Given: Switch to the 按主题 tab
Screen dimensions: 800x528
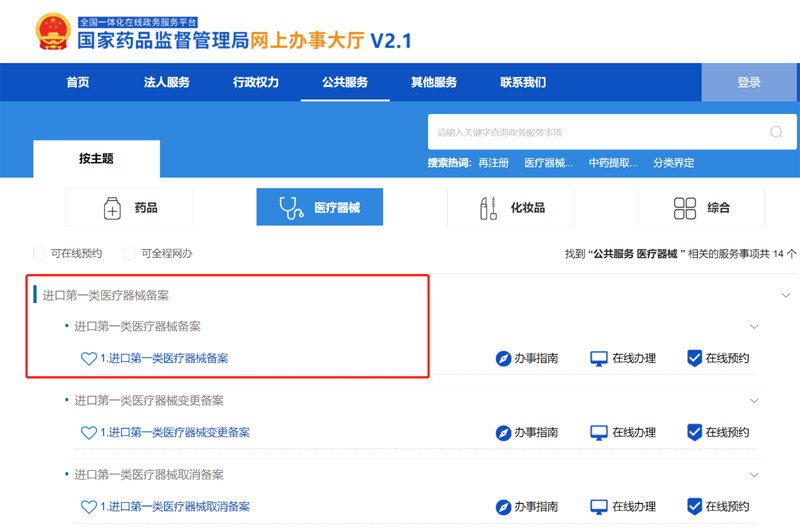Looking at the screenshot, I should coord(96,159).
